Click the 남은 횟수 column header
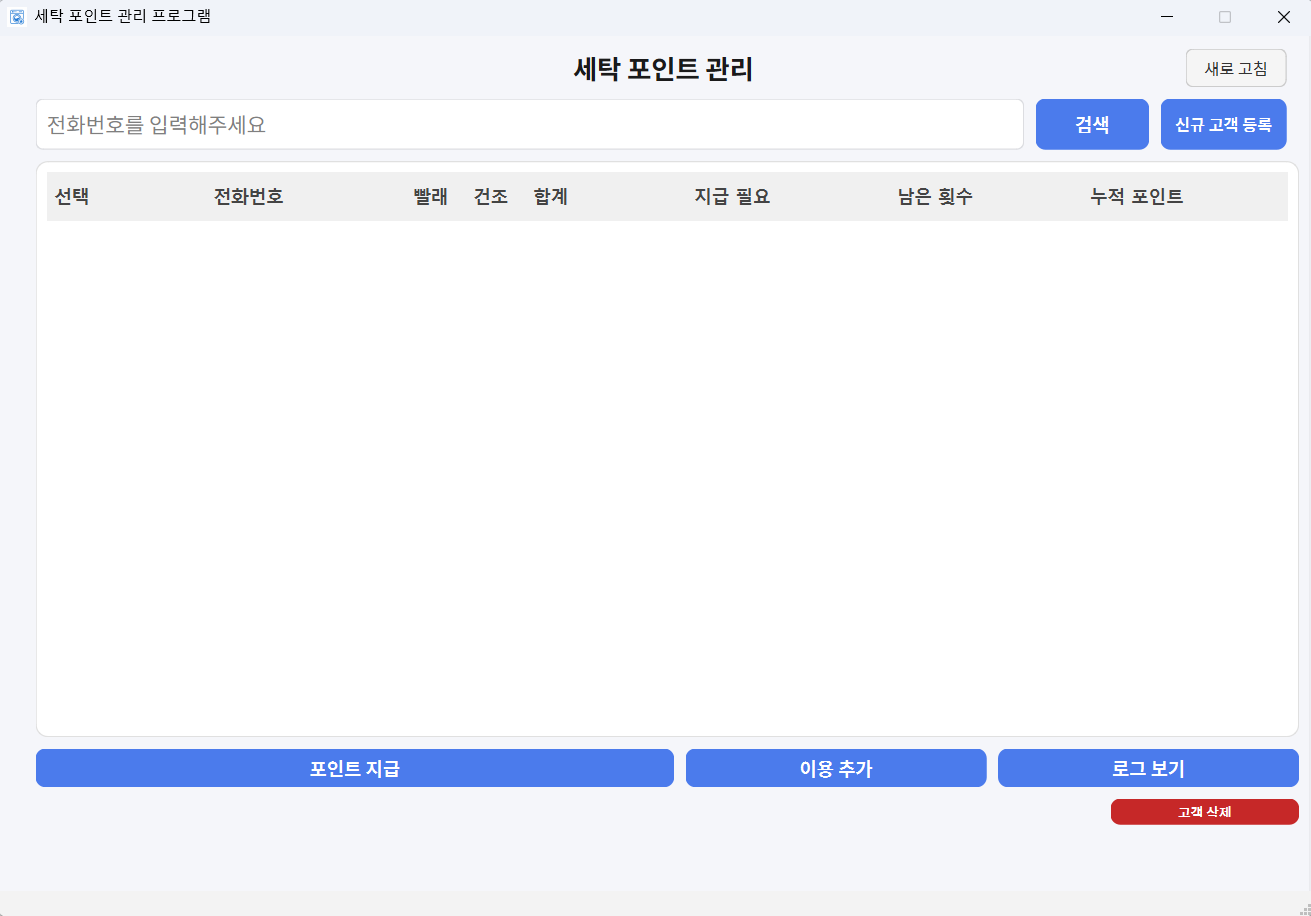Screen dimensions: 1311x916 point(935,197)
